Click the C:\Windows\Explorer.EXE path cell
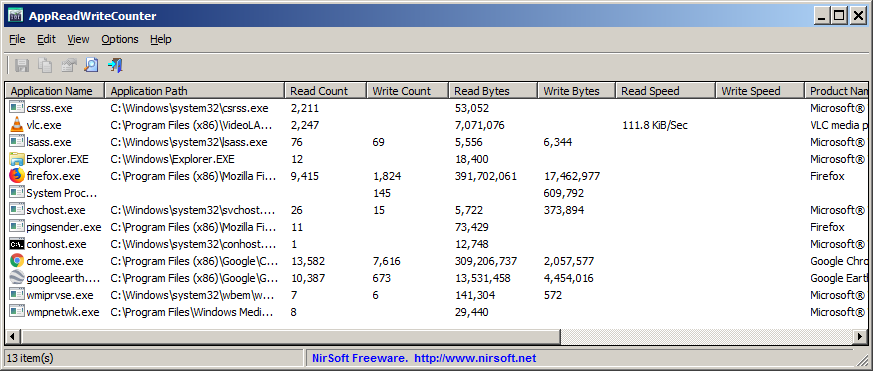The height and width of the screenshot is (371, 873). point(173,159)
